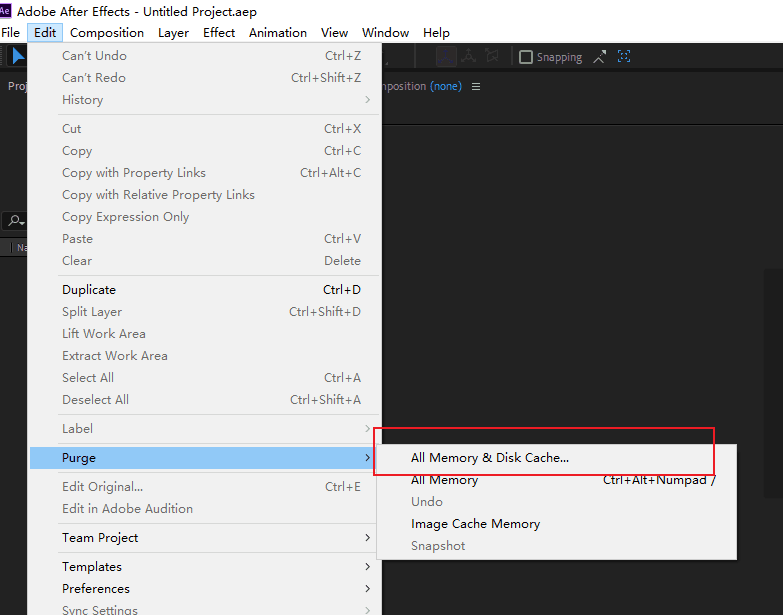Click the Project panel search magnifier icon

15,220
